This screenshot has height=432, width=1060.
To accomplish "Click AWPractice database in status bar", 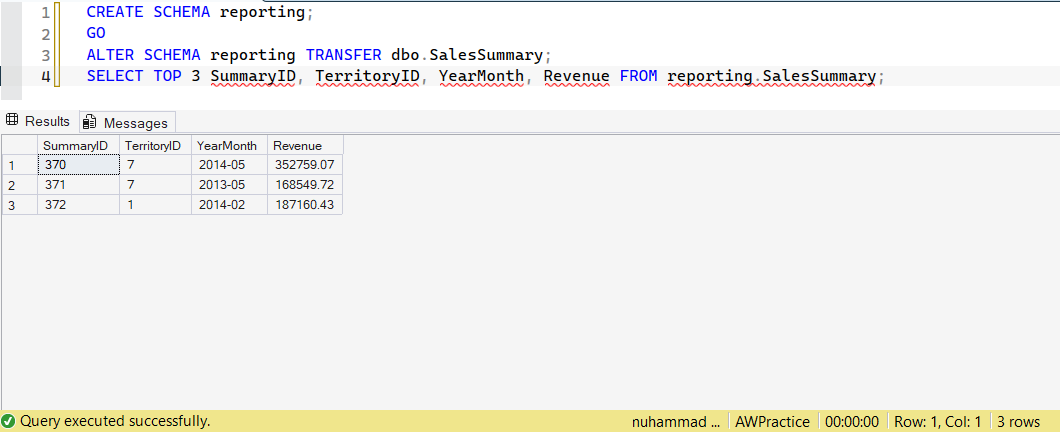I will (773, 422).
